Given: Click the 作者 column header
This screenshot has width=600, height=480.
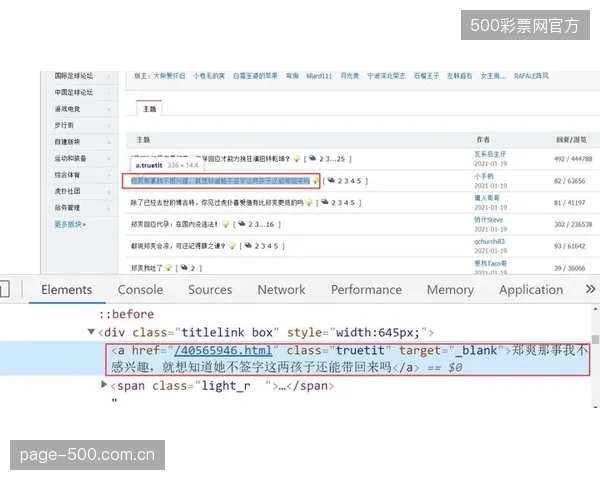Looking at the screenshot, I should click(483, 139).
